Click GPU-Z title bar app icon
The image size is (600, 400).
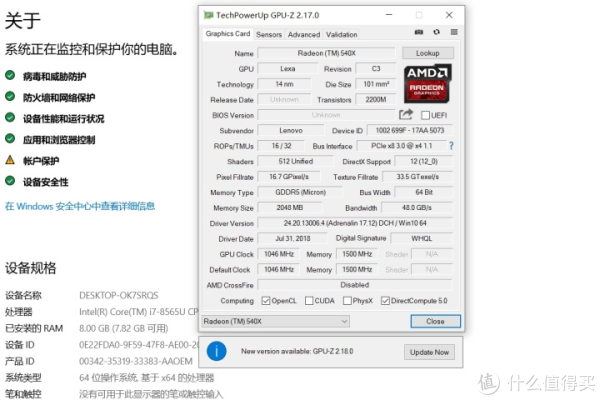[x=208, y=15]
